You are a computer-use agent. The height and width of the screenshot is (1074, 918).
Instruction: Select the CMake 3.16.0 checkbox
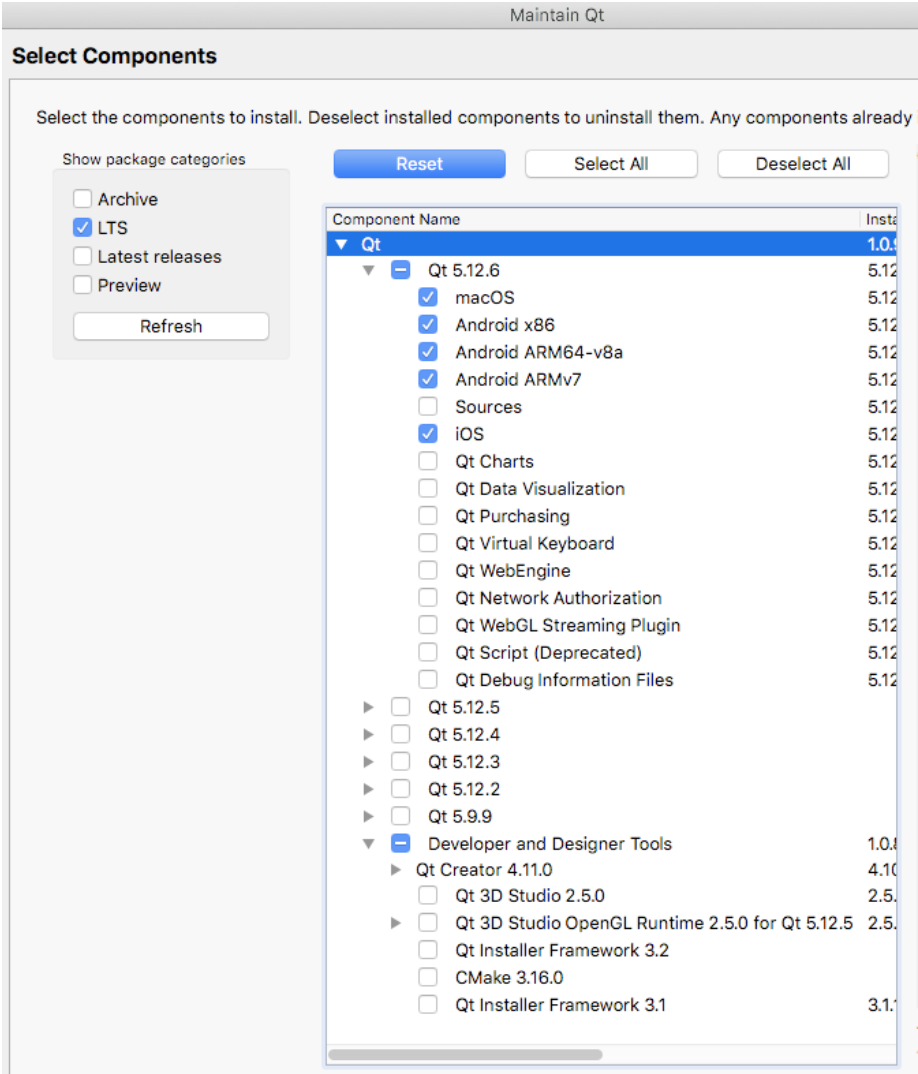(x=428, y=978)
